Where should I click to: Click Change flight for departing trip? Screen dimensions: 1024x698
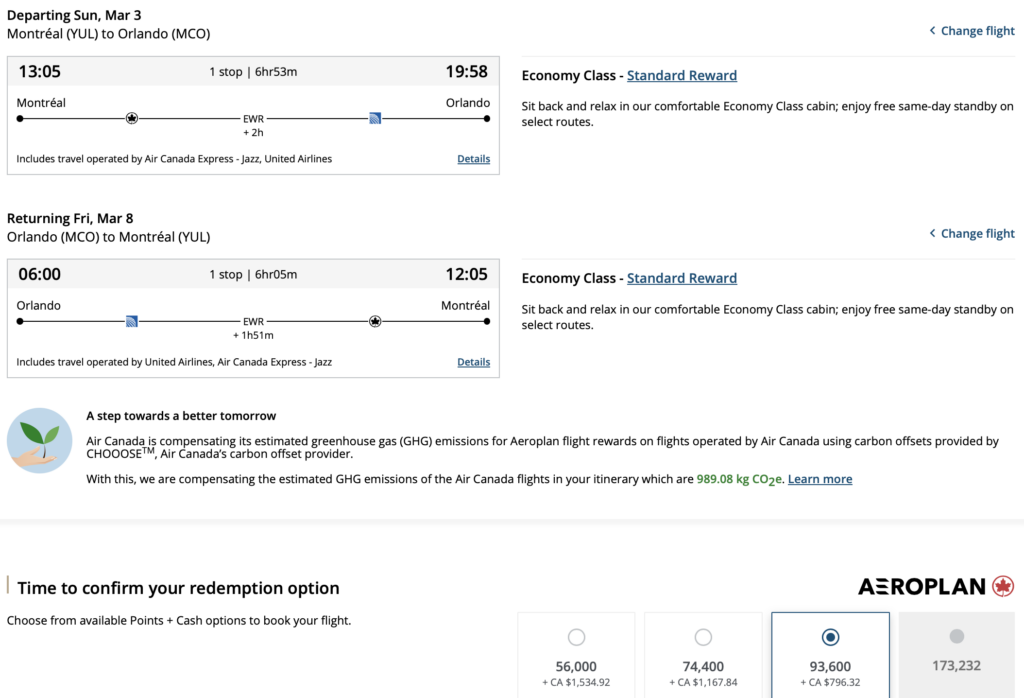tap(971, 31)
